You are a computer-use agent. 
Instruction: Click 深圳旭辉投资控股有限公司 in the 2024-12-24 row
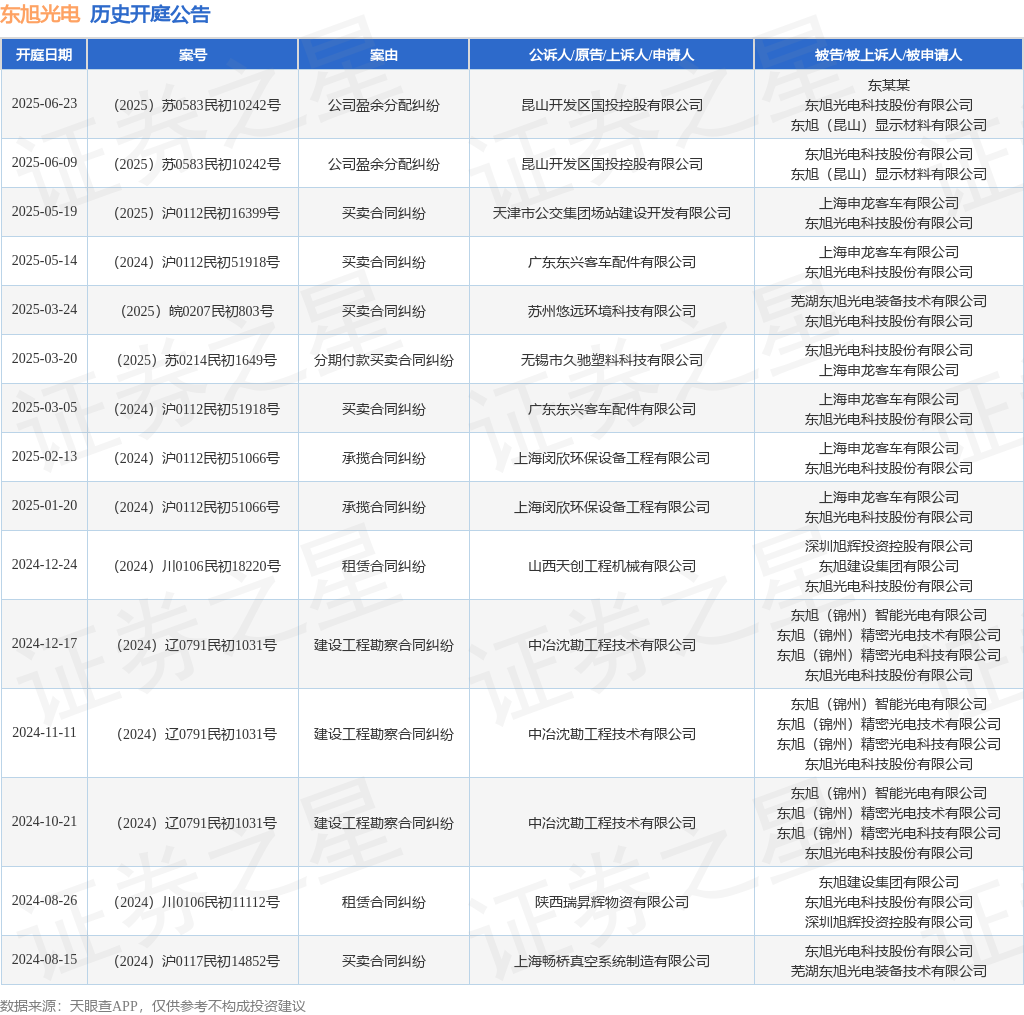pyautogui.click(x=888, y=546)
